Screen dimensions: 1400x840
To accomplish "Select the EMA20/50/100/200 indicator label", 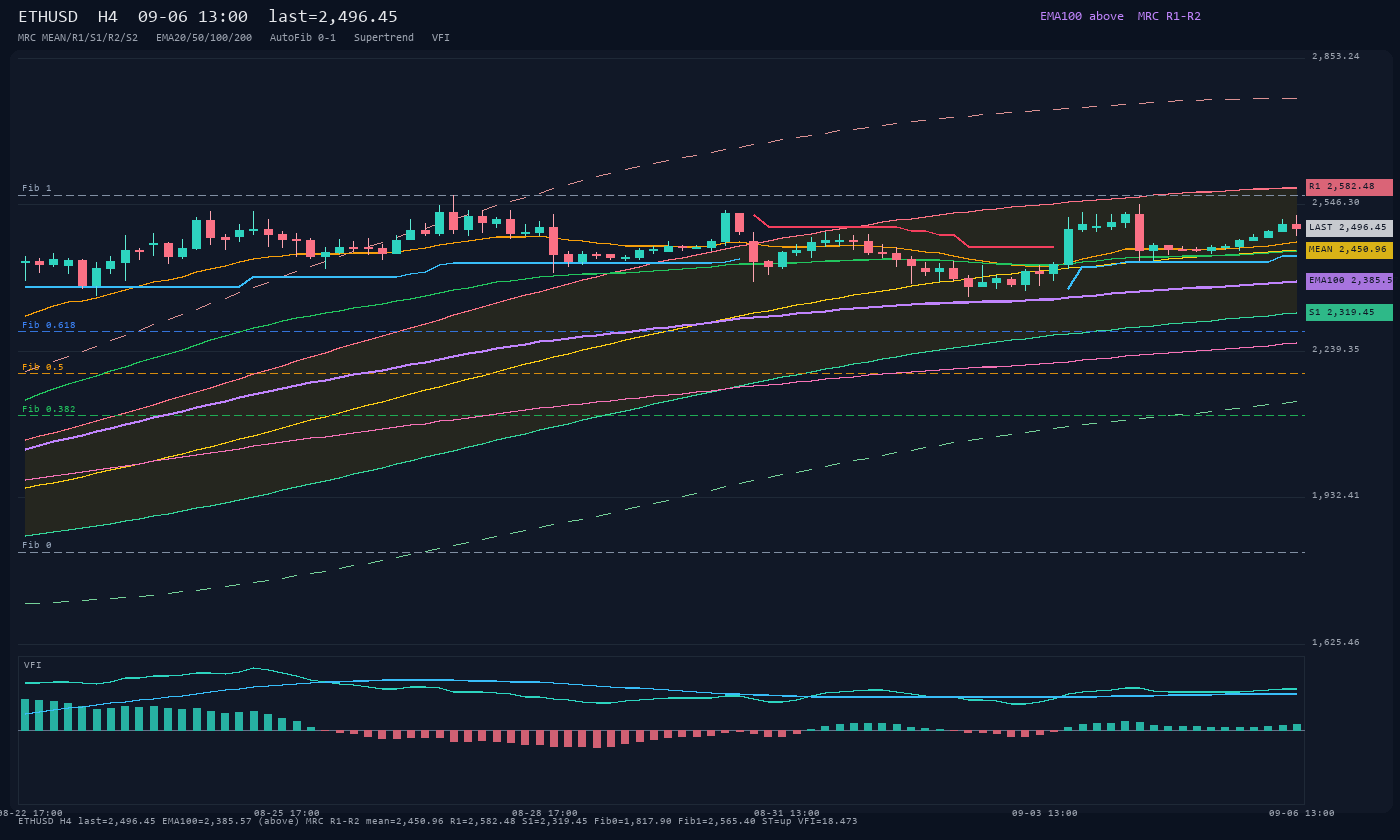I will 204,38.
